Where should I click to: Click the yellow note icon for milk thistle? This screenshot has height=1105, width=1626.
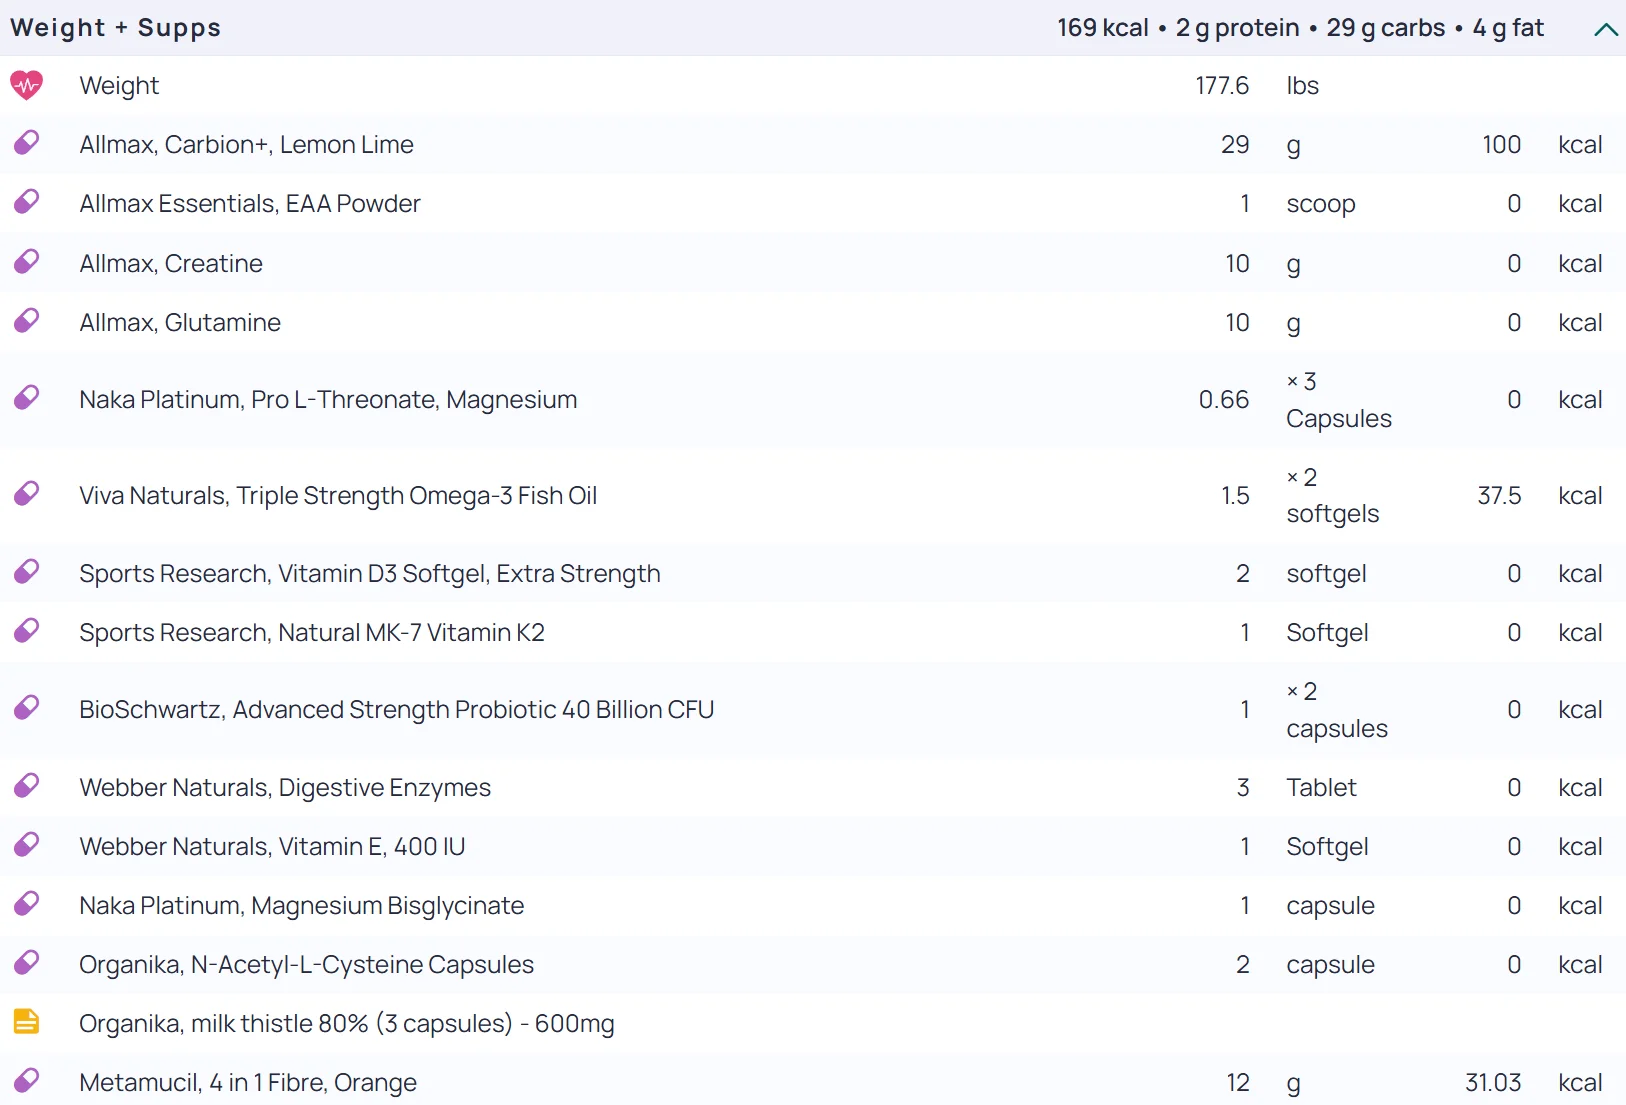click(27, 1022)
